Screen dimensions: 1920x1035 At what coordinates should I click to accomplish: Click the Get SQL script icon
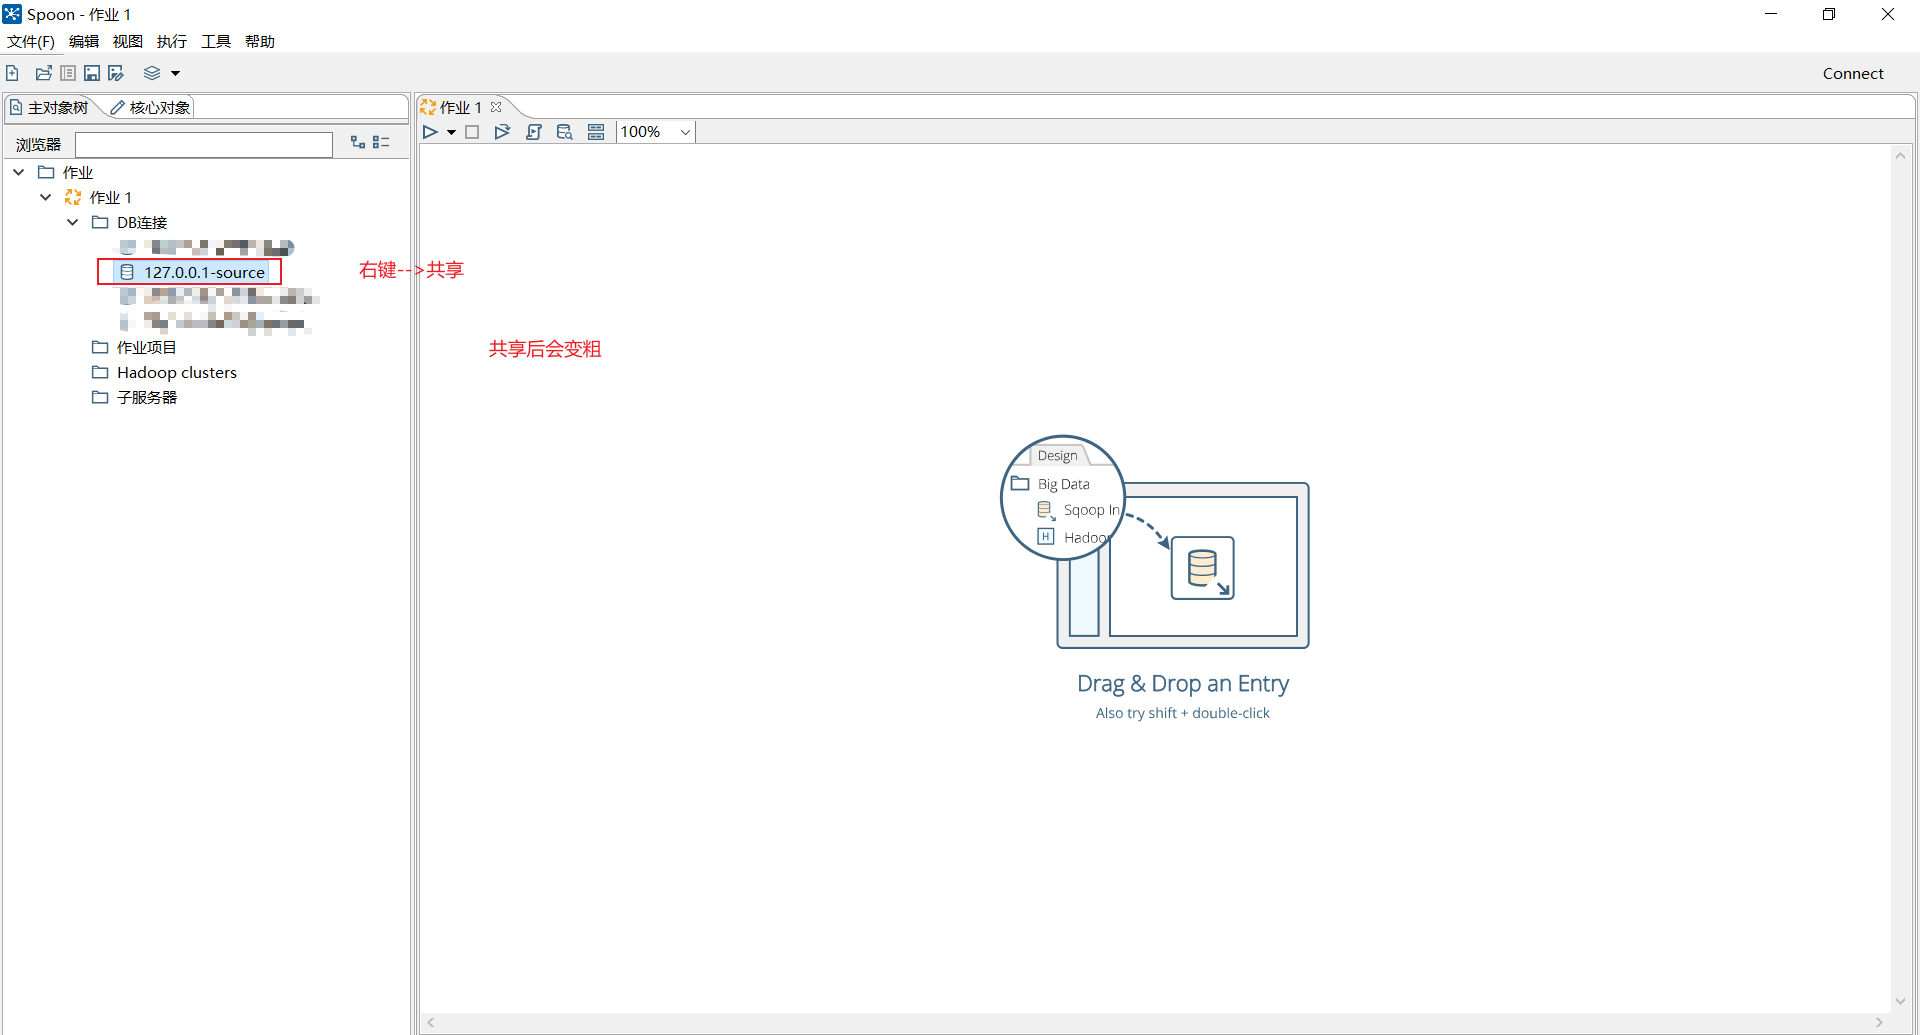click(534, 132)
